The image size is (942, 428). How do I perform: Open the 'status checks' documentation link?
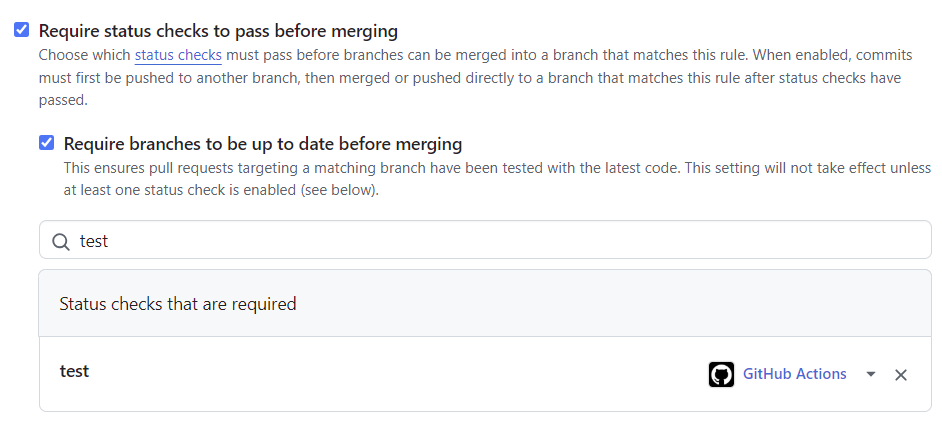tap(178, 55)
